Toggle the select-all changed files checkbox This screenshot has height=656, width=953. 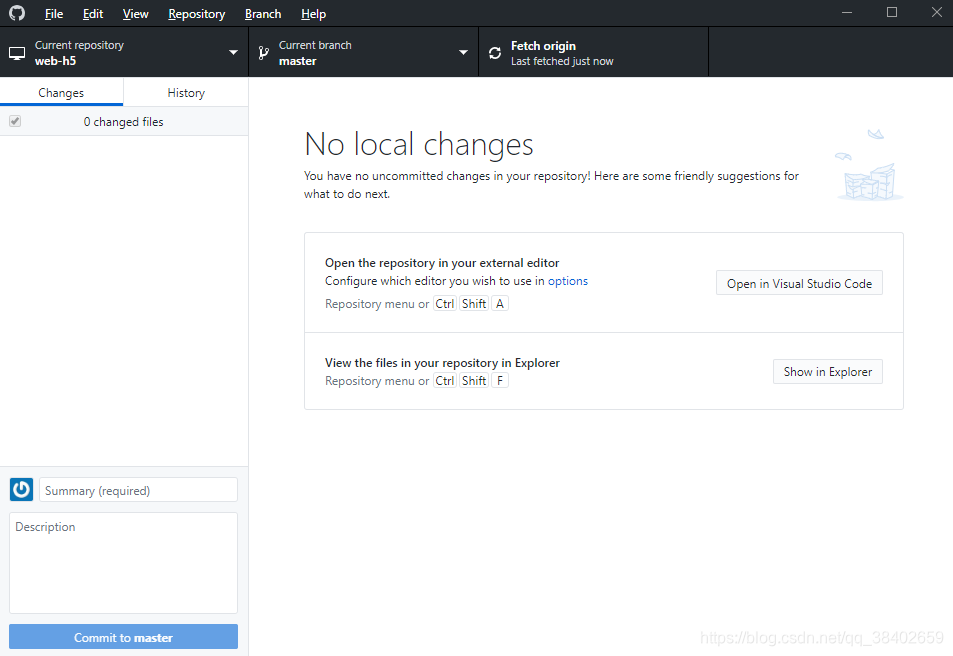click(x=15, y=121)
